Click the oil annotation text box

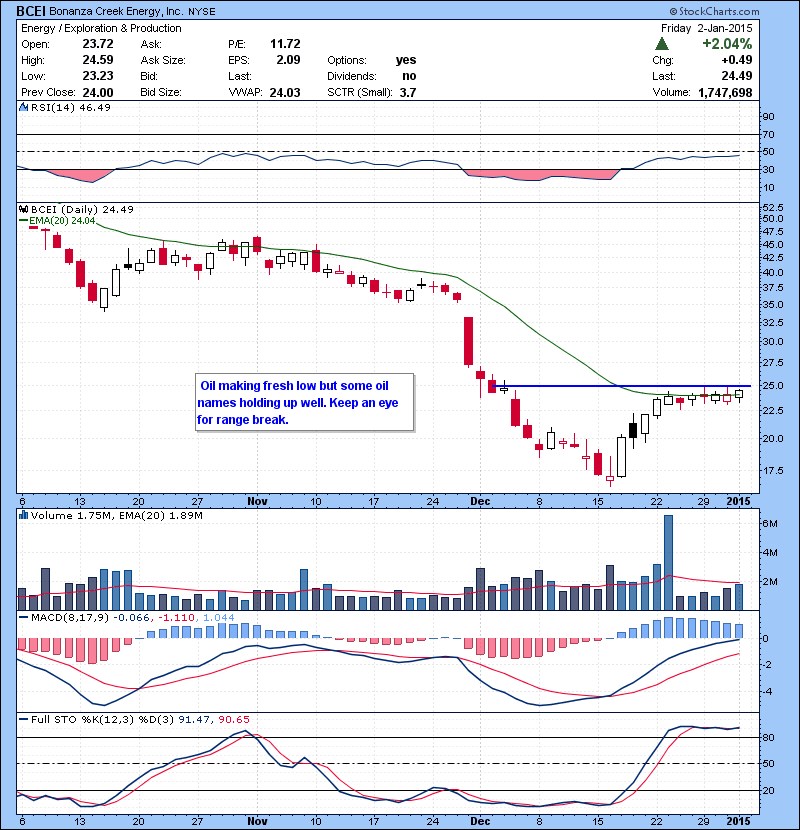tap(304, 402)
